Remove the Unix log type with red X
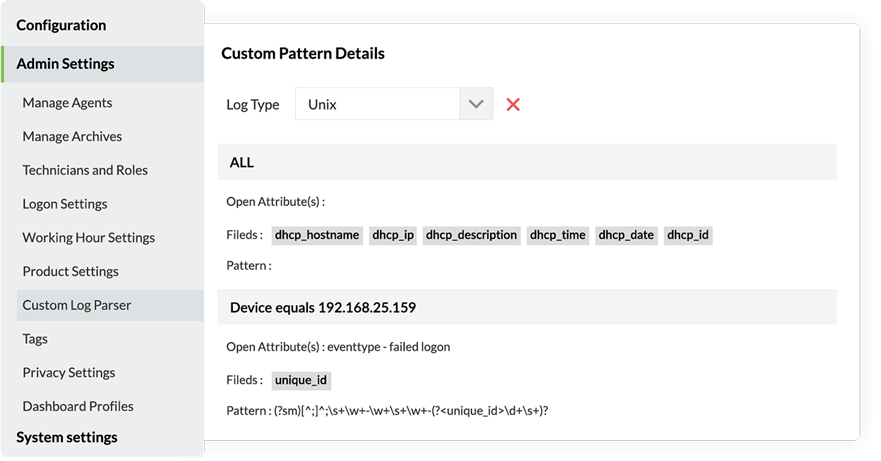 (512, 105)
